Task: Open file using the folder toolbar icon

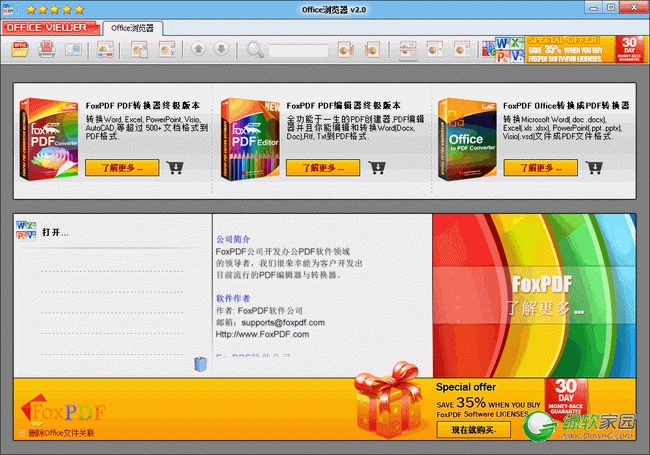Action: [x=20, y=49]
